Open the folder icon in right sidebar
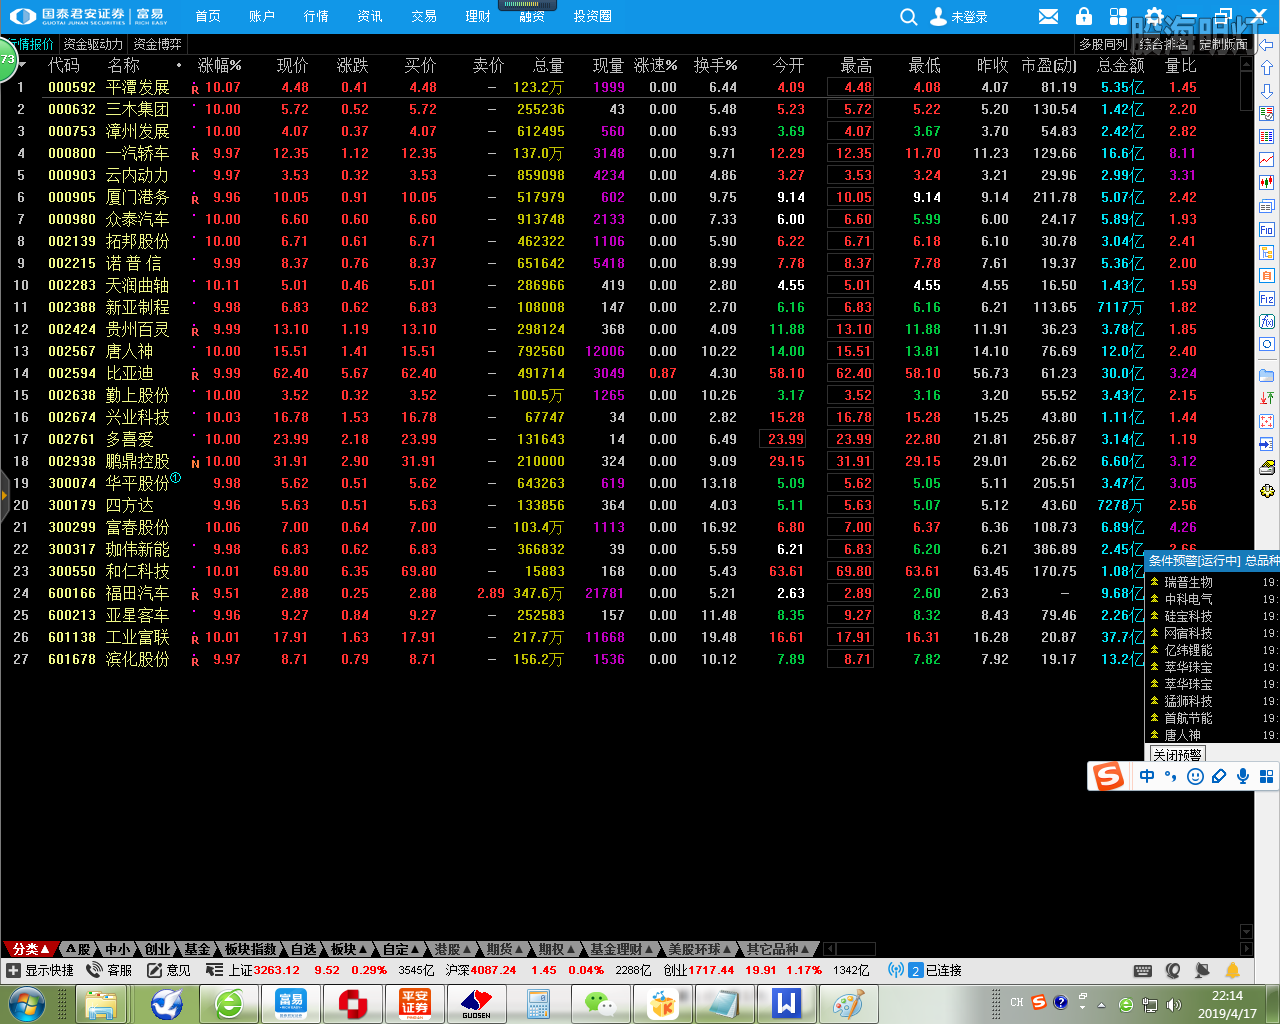The image size is (1280, 1024). (1267, 375)
